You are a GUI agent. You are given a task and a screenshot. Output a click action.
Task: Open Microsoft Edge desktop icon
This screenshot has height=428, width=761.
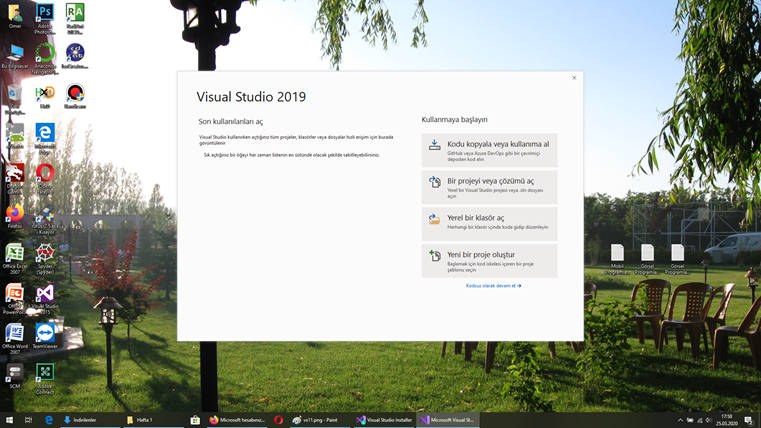pos(45,135)
